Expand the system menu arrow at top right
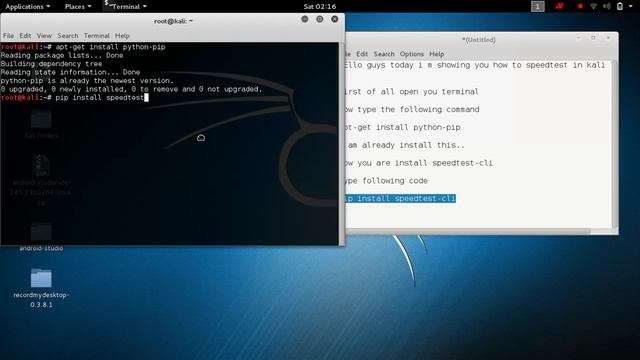640x360 pixels. [631, 7]
